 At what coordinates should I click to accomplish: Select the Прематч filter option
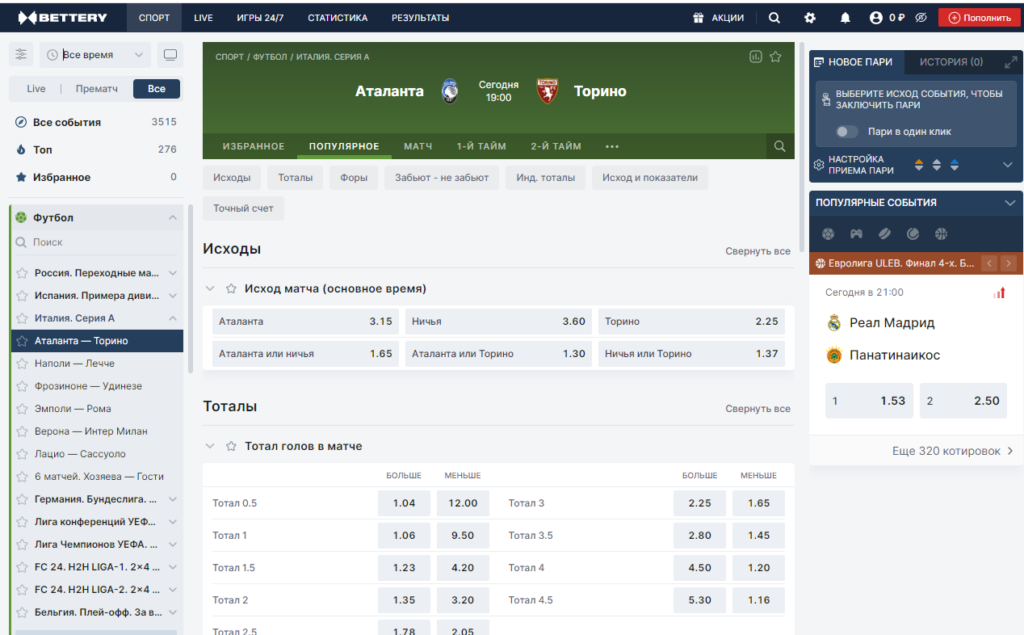click(97, 89)
